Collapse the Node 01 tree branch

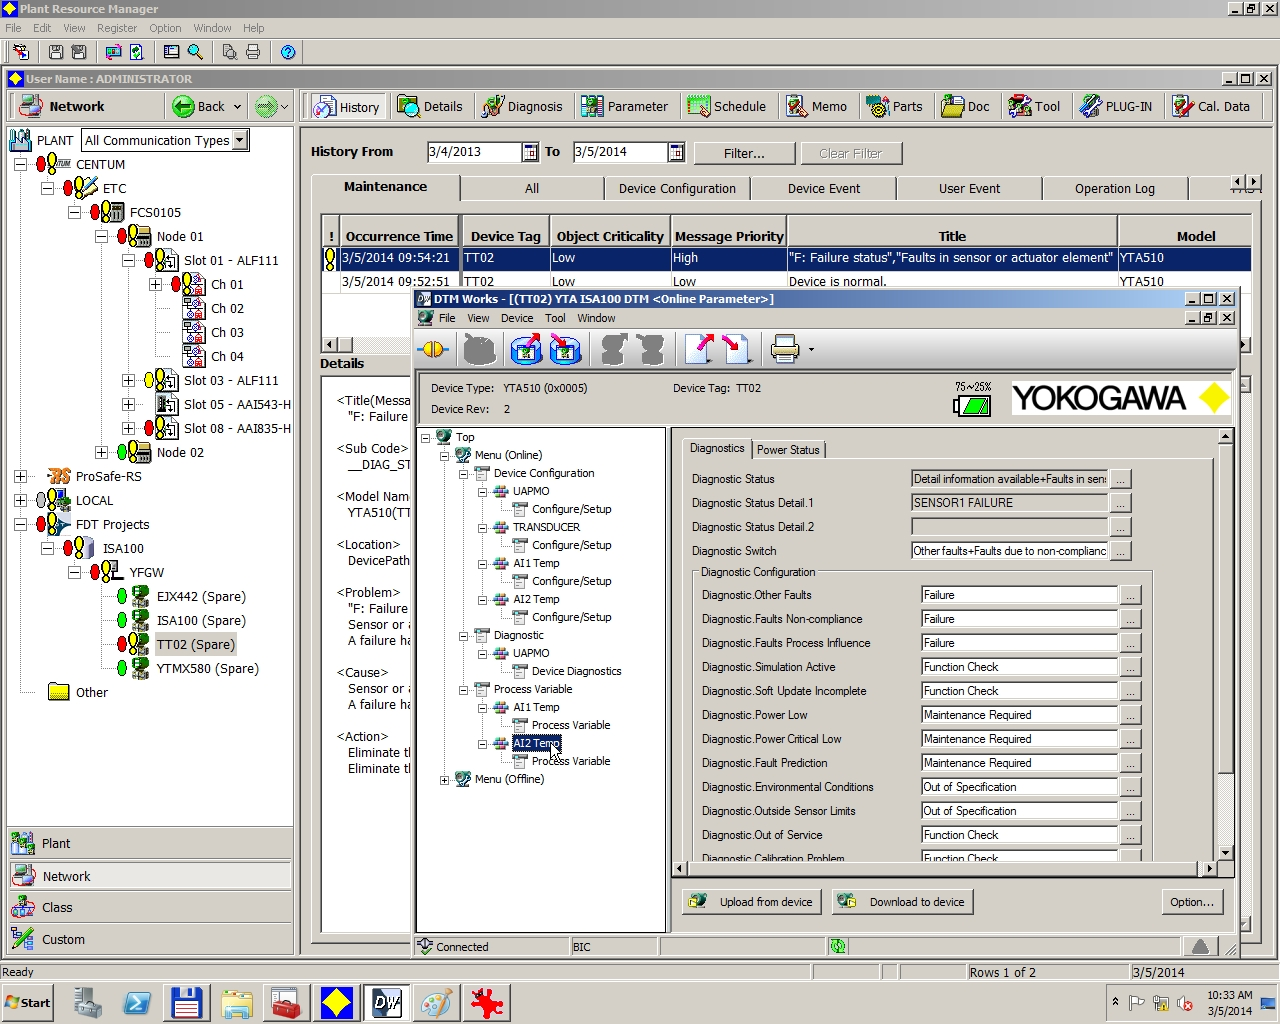(x=101, y=236)
